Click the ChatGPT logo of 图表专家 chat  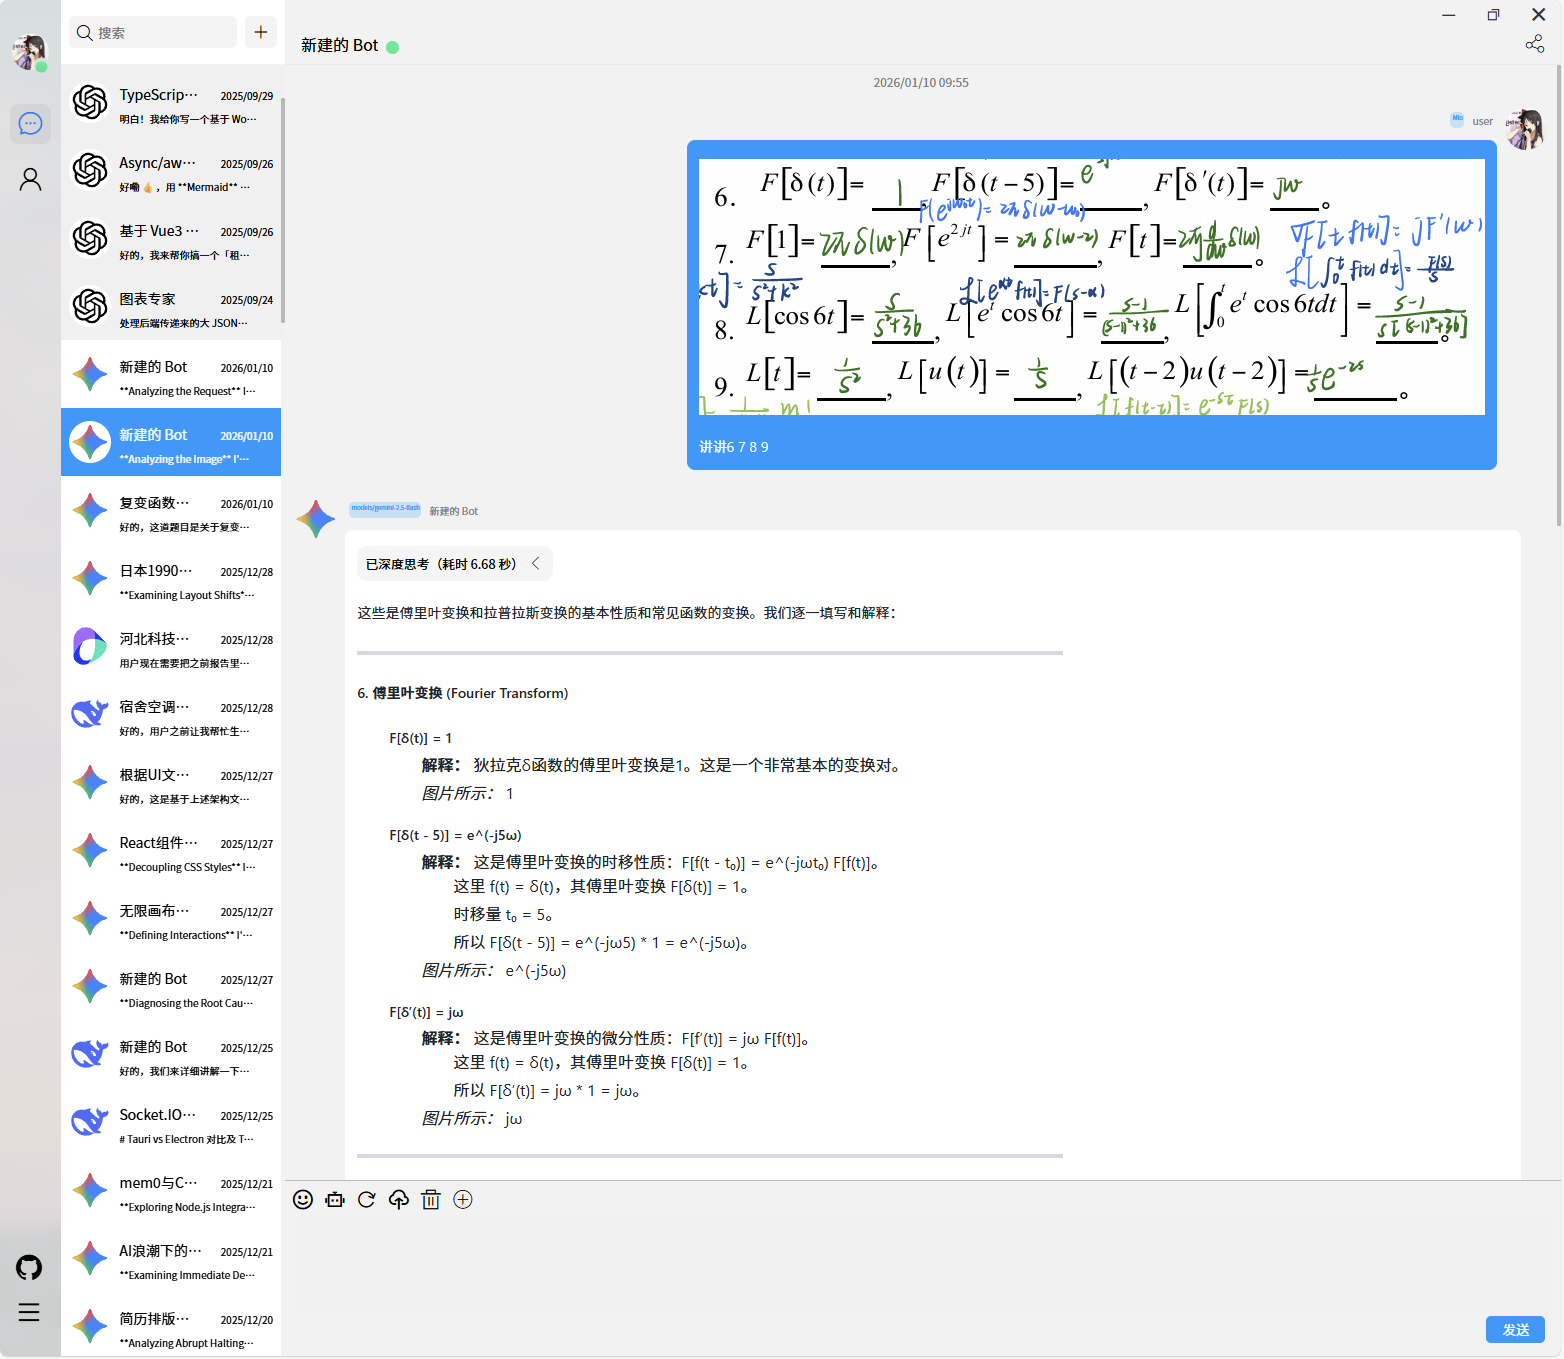90,306
